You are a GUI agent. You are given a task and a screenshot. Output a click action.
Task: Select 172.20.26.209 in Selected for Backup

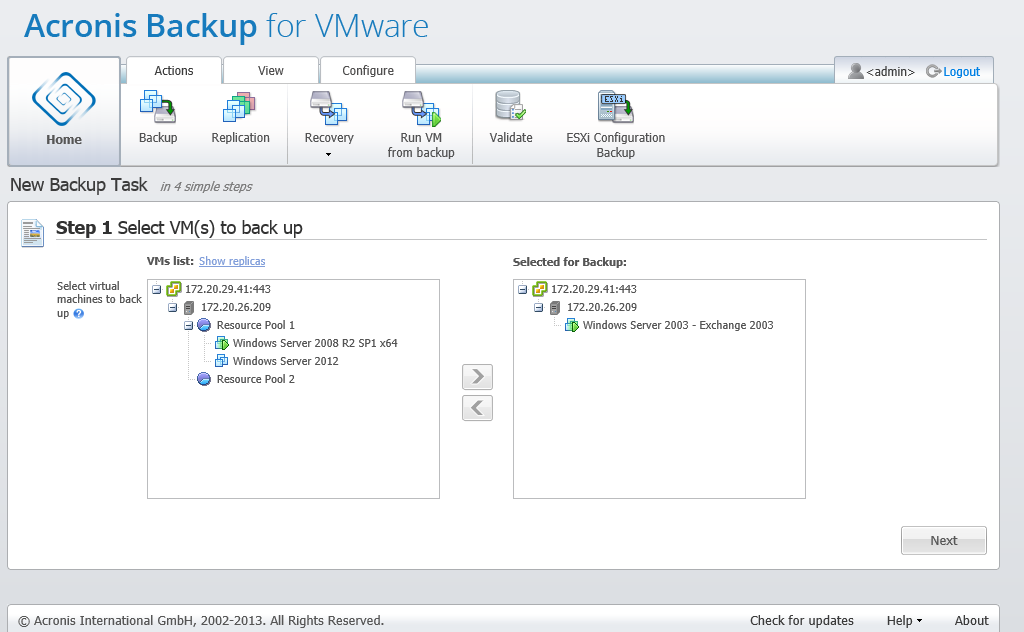tap(601, 308)
